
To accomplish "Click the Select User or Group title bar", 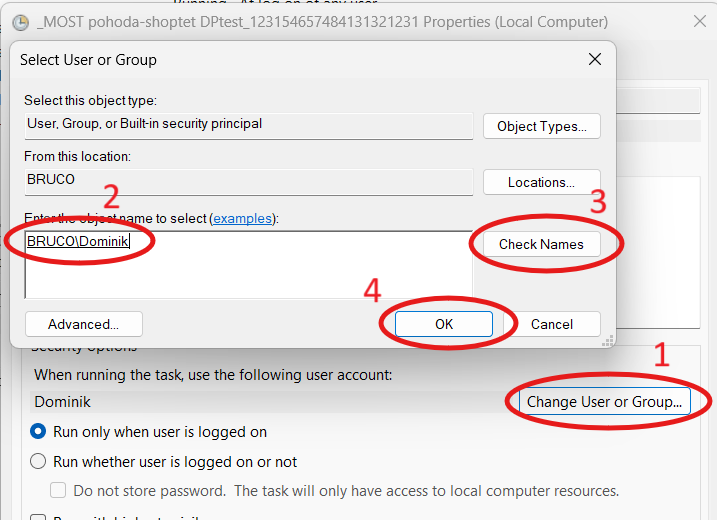I will click(300, 60).
